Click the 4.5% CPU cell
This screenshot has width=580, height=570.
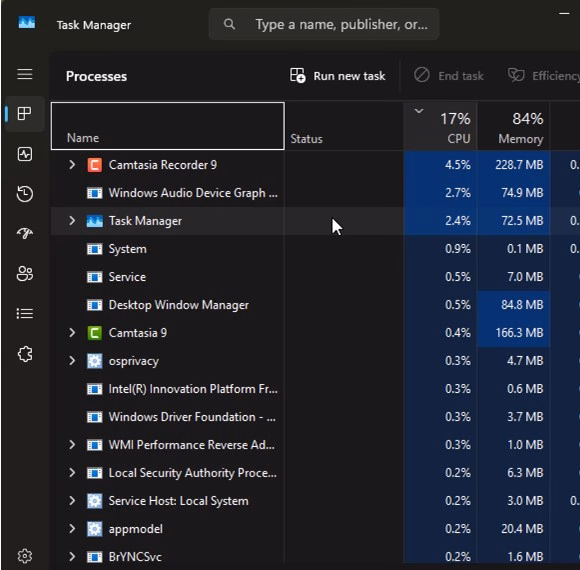(440, 165)
